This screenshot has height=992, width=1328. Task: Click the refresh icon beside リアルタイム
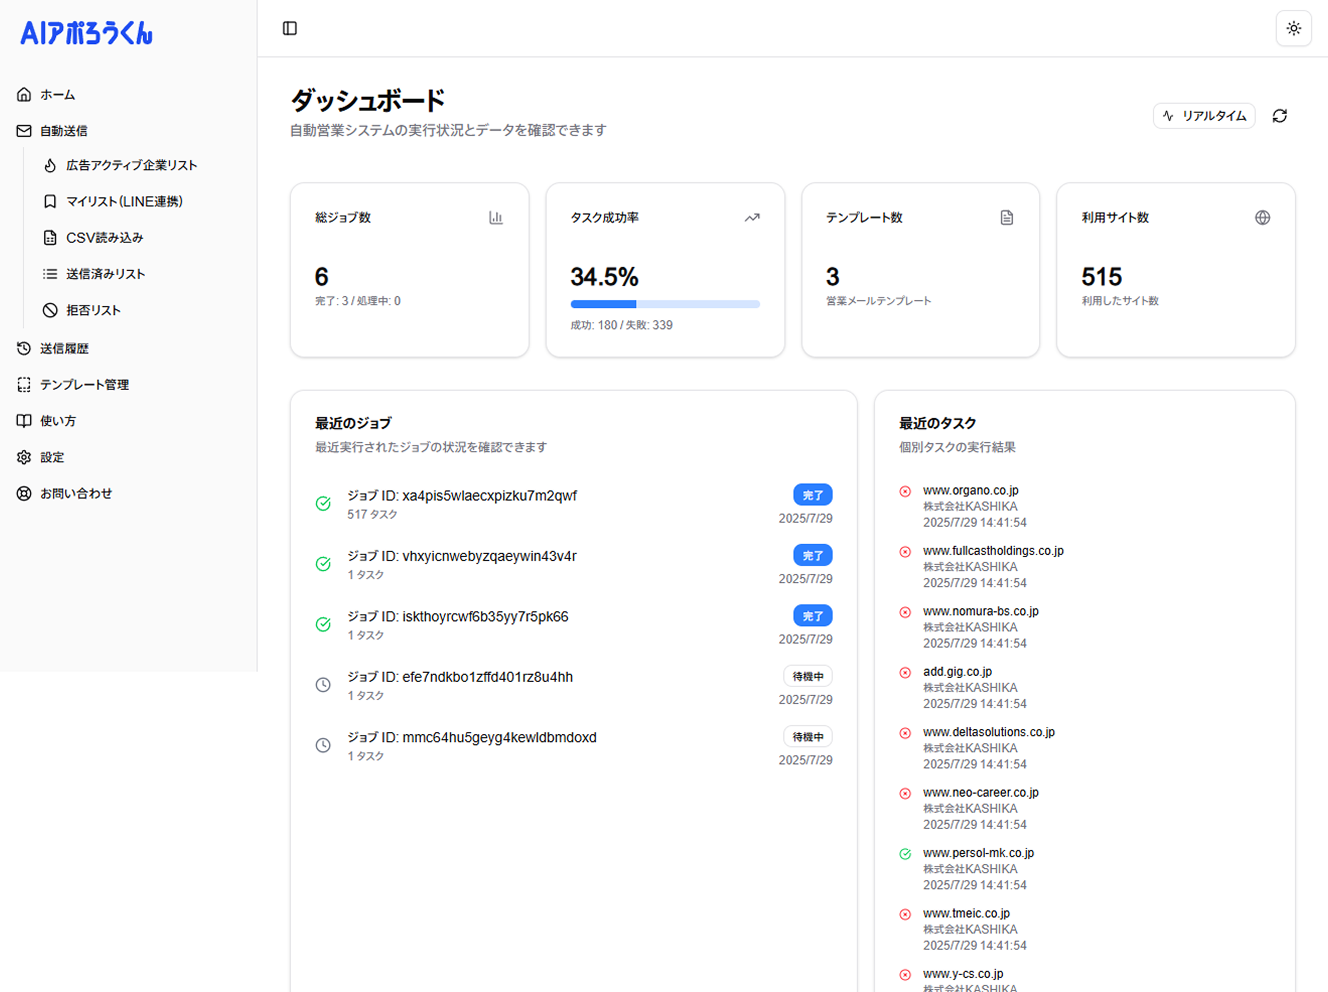(x=1280, y=116)
